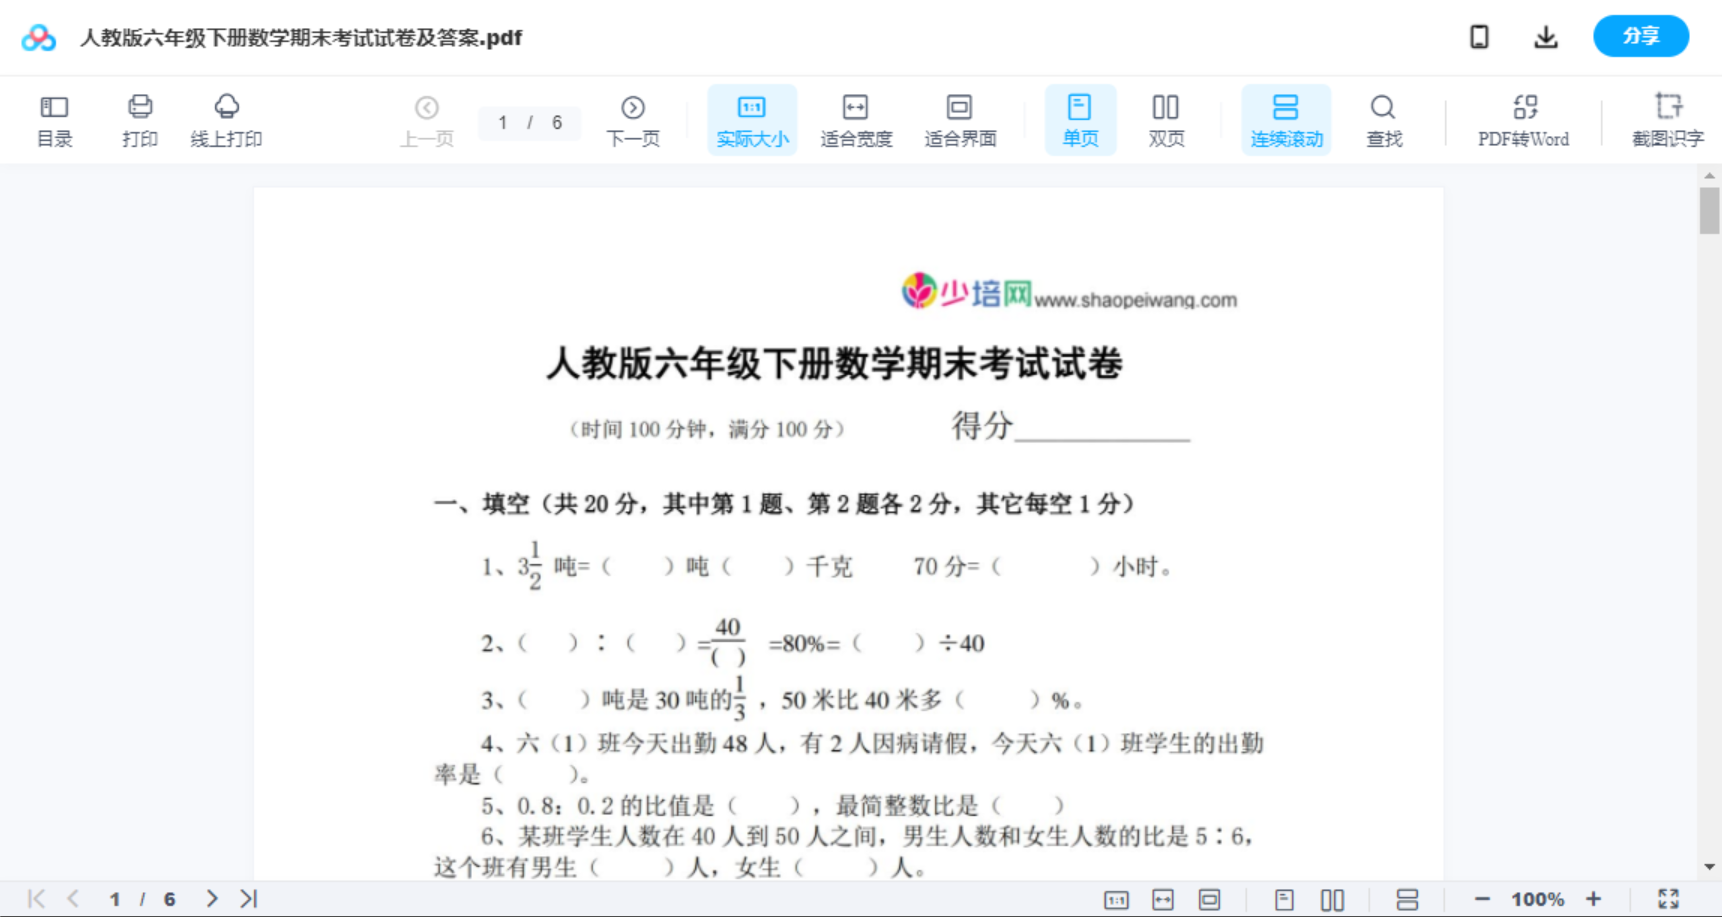Click the 分享 share button
Screen dimensions: 1722x917
click(1640, 36)
